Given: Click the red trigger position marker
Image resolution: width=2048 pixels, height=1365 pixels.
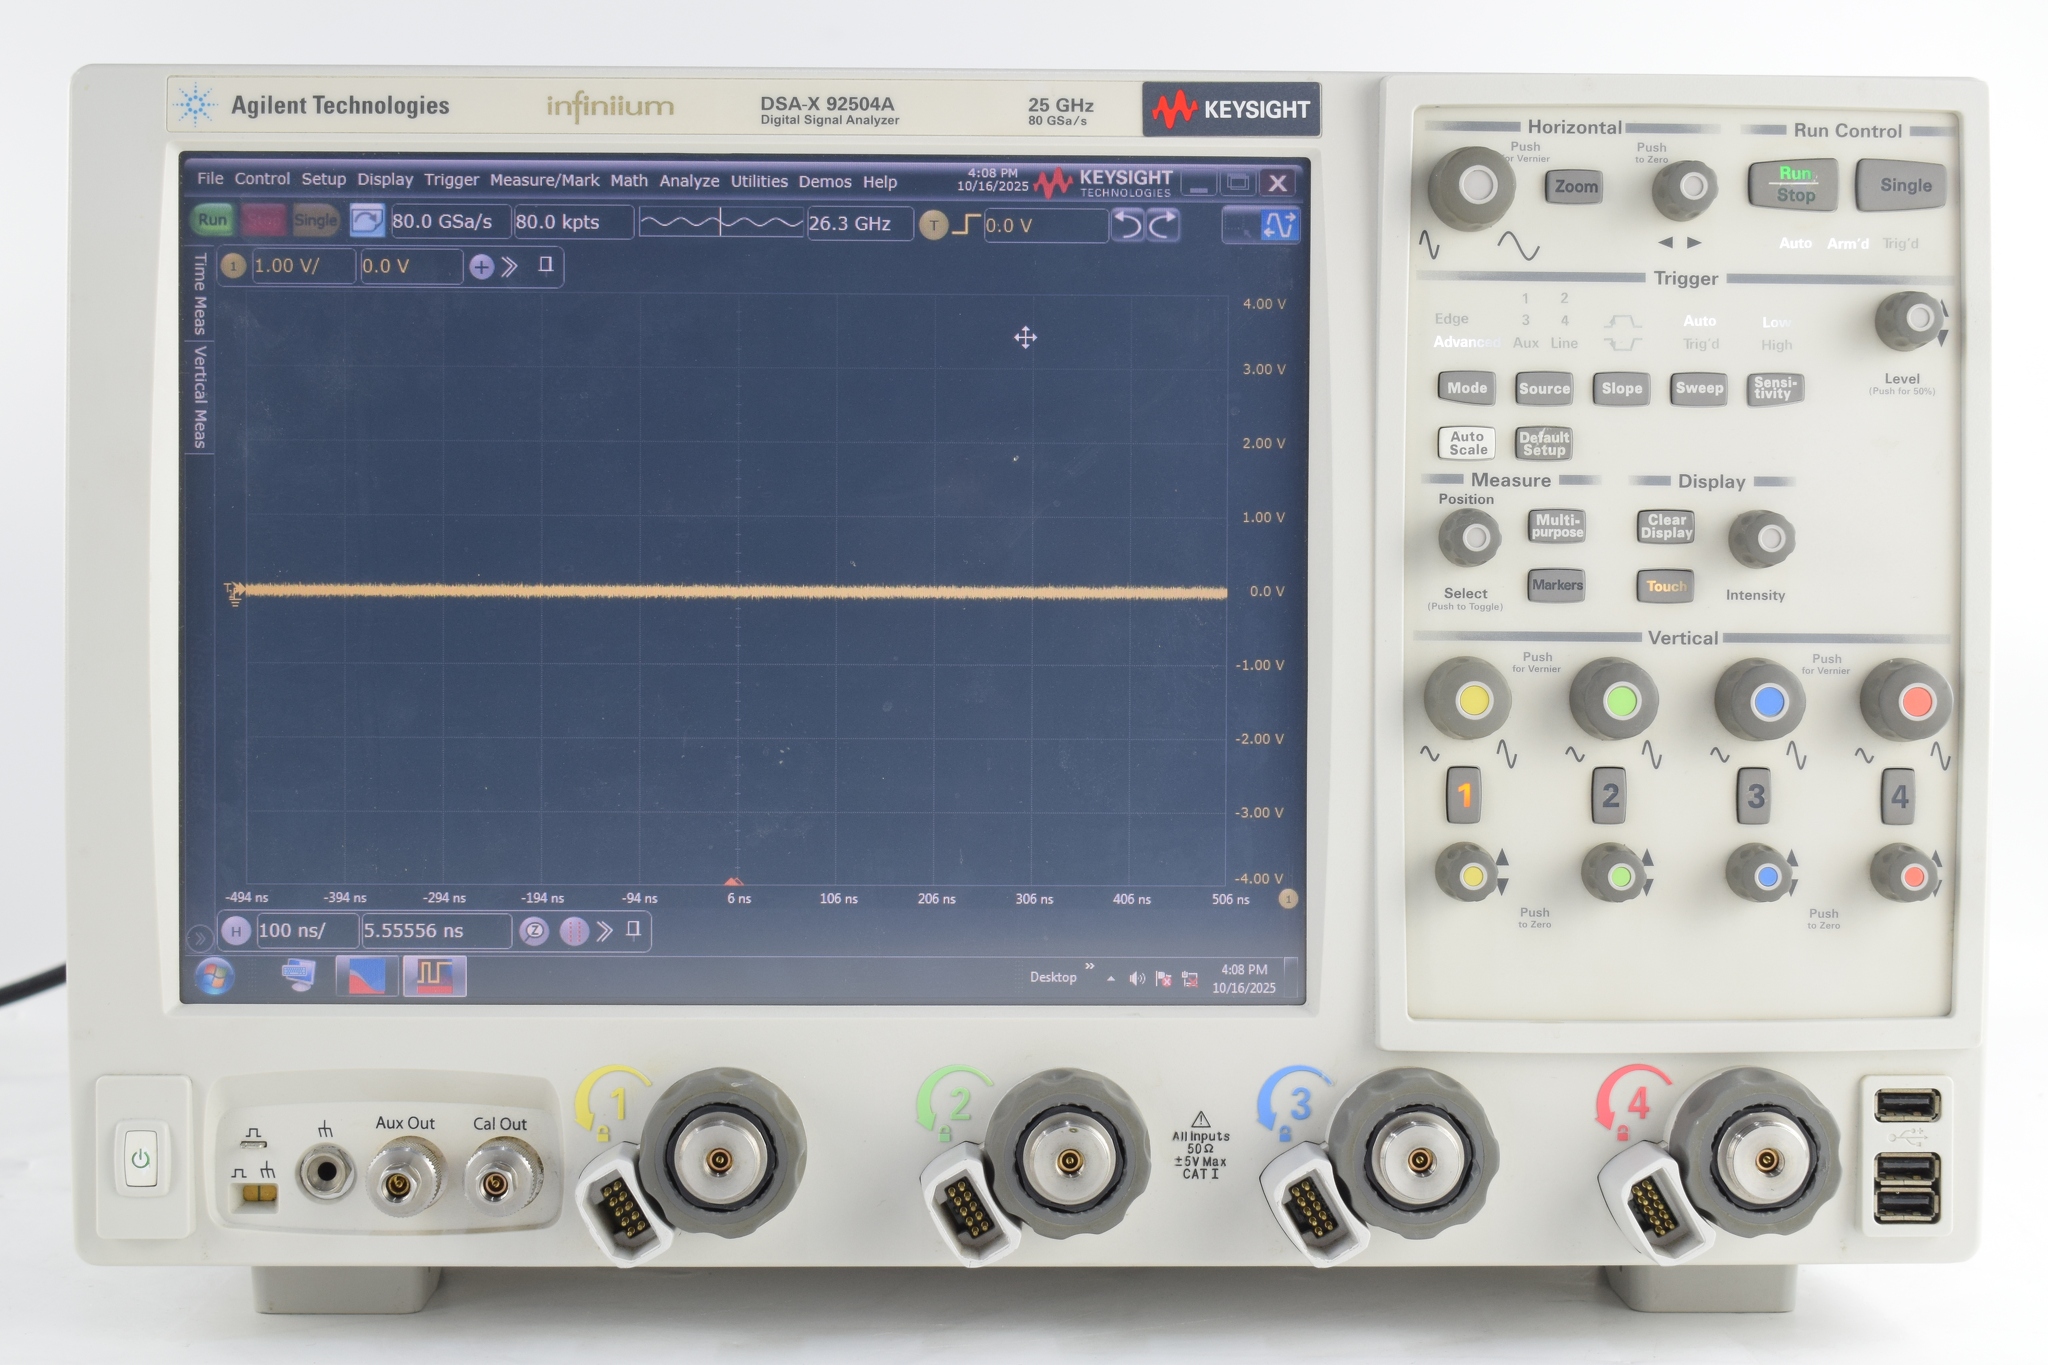Looking at the screenshot, I should point(733,881).
